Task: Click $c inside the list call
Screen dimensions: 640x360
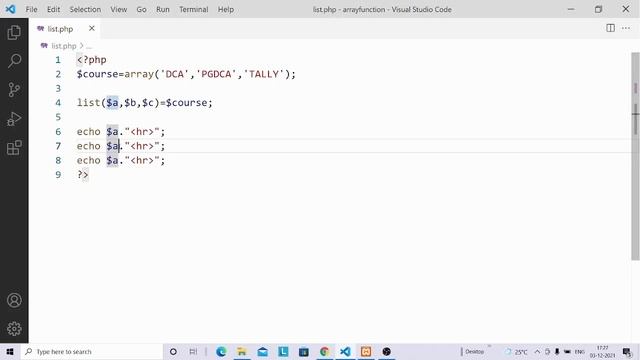Action: [x=148, y=103]
